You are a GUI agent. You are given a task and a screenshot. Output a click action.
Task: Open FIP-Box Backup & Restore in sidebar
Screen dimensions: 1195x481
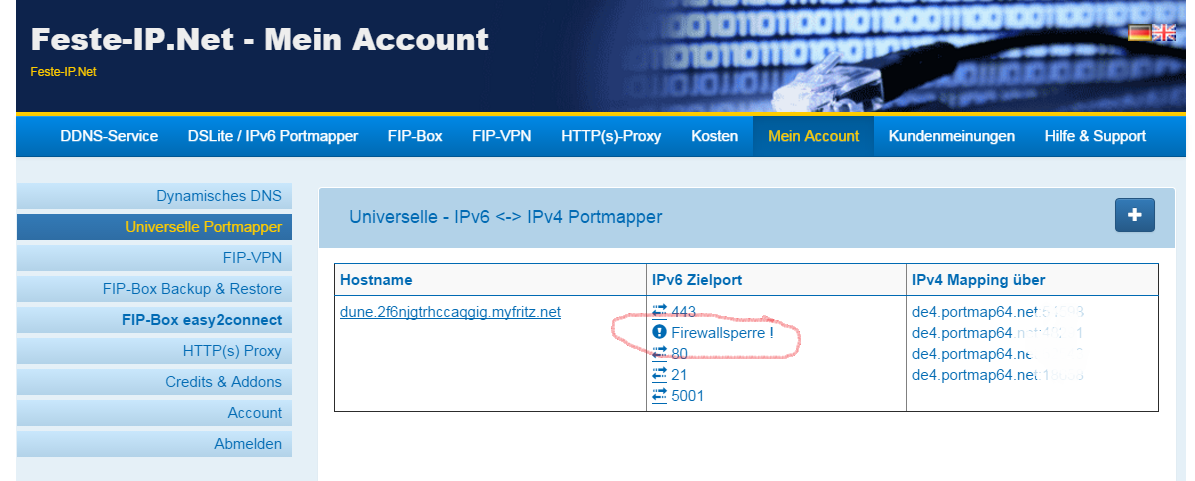[x=192, y=289]
